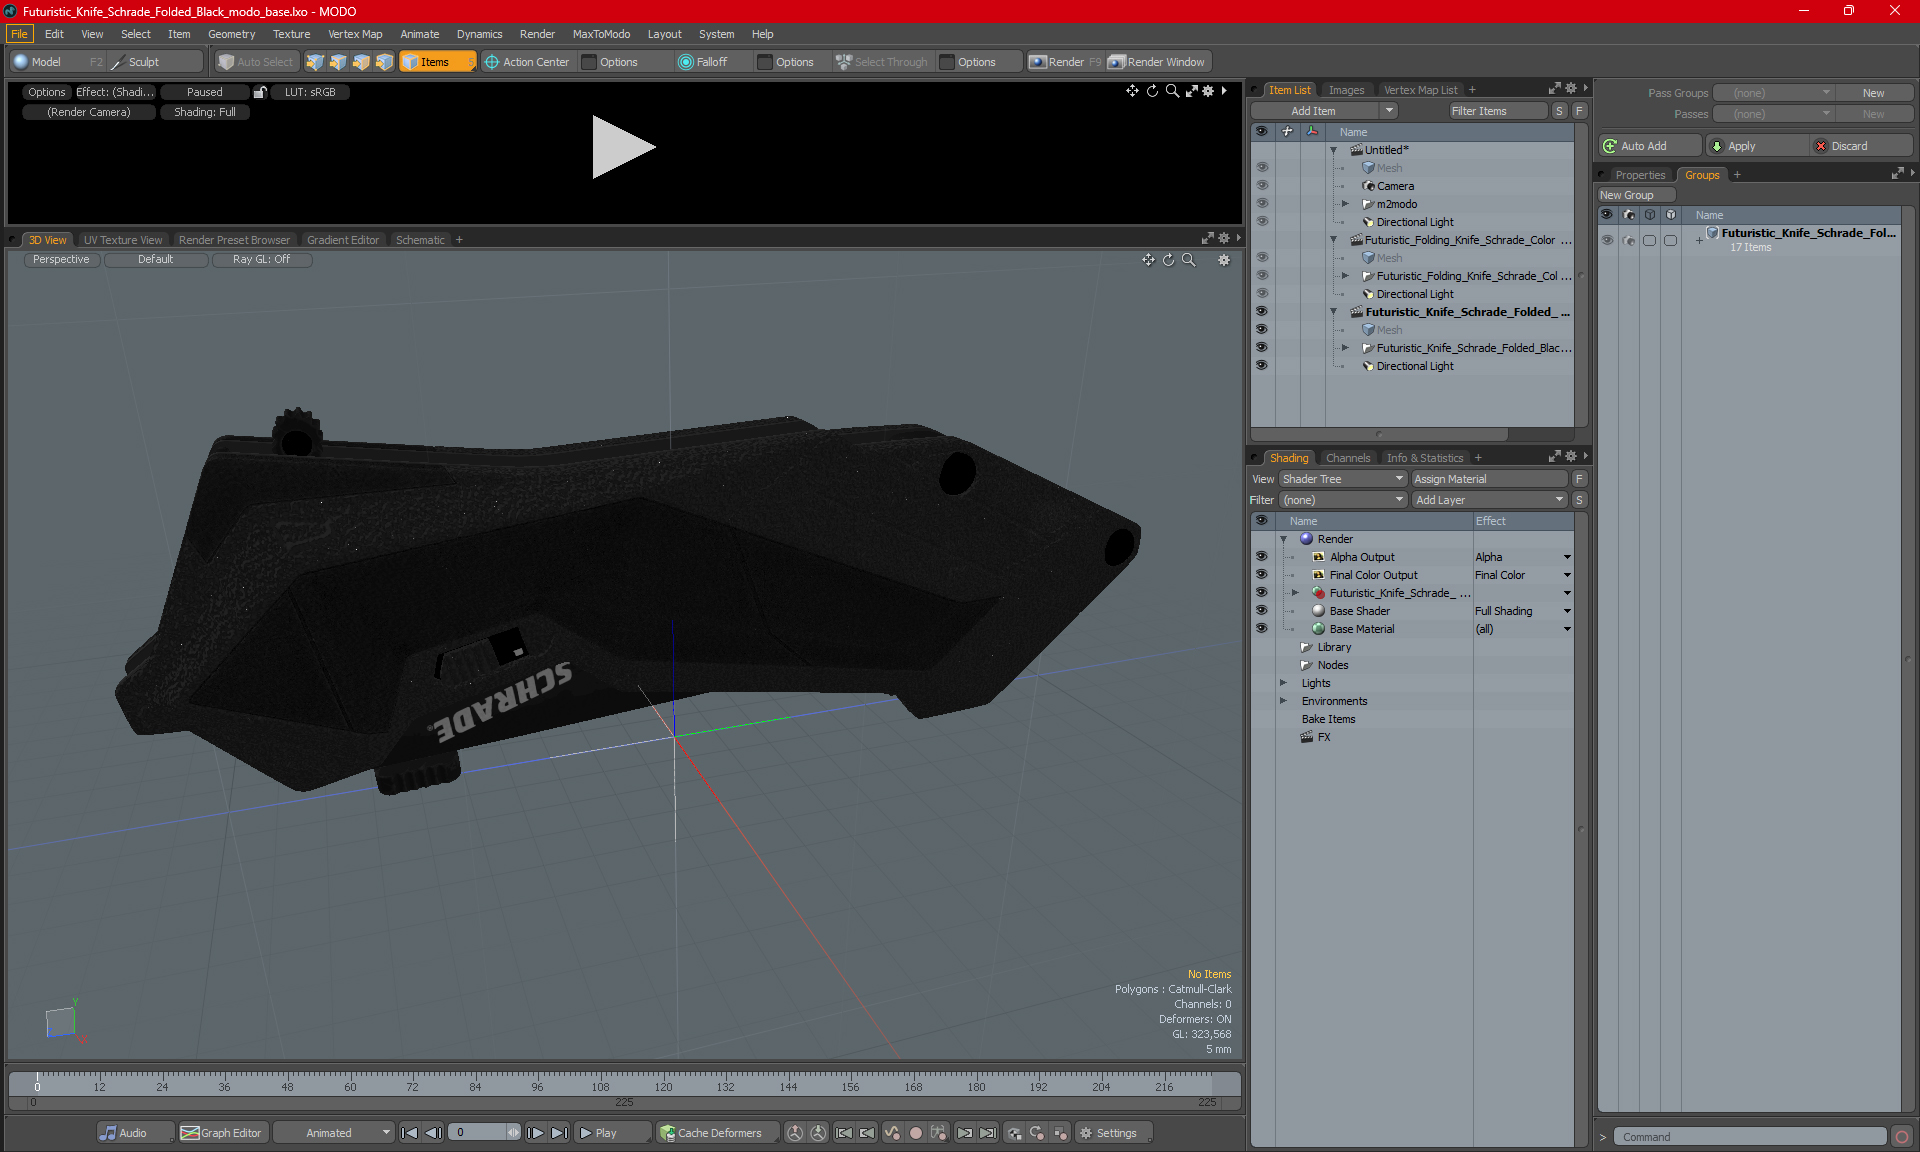Hide the Alpha Output shader layer
Viewport: 1920px width, 1152px height.
tap(1261, 557)
